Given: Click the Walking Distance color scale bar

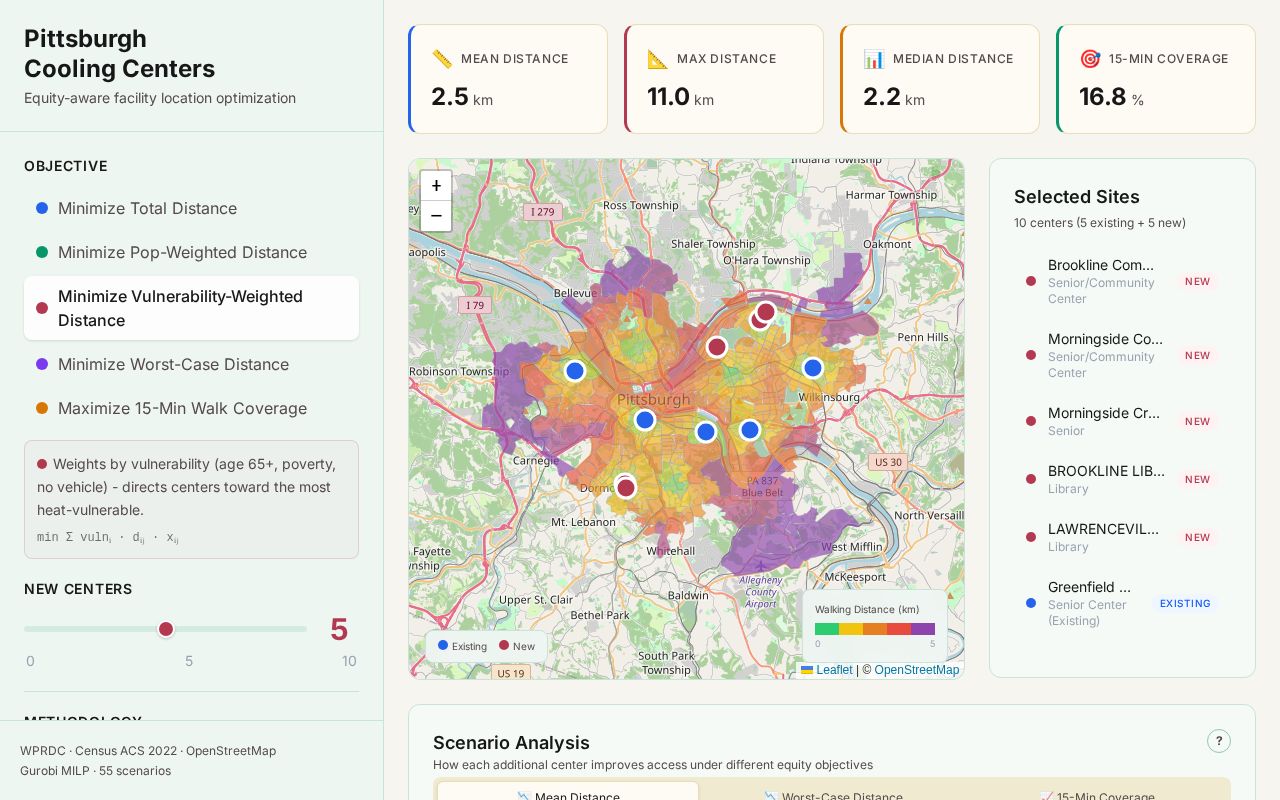Looking at the screenshot, I should pyautogui.click(x=875, y=629).
